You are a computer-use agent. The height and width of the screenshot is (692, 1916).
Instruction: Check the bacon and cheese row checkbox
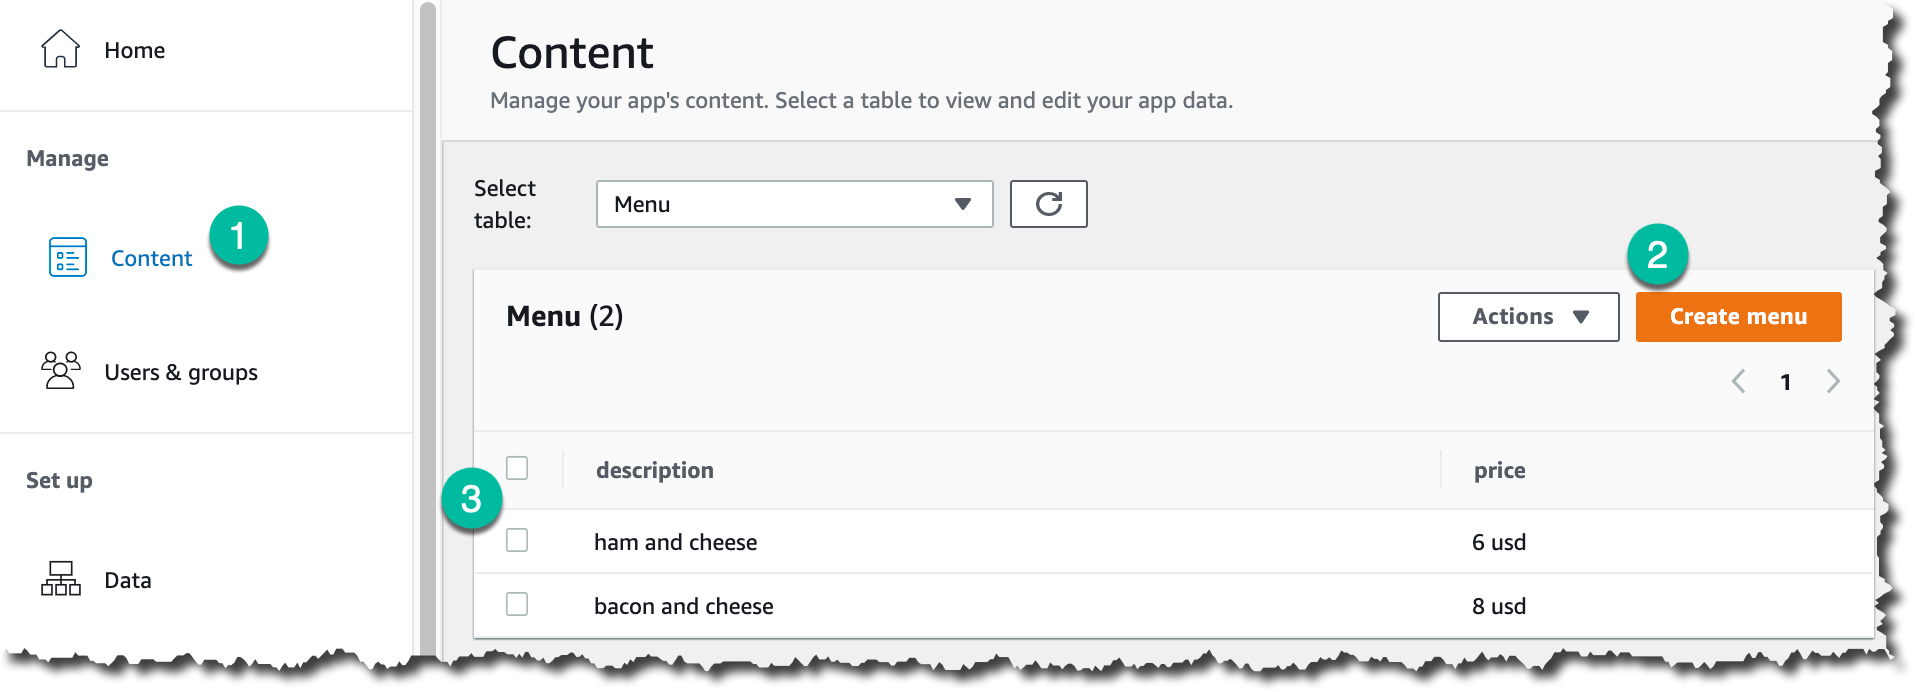517,605
